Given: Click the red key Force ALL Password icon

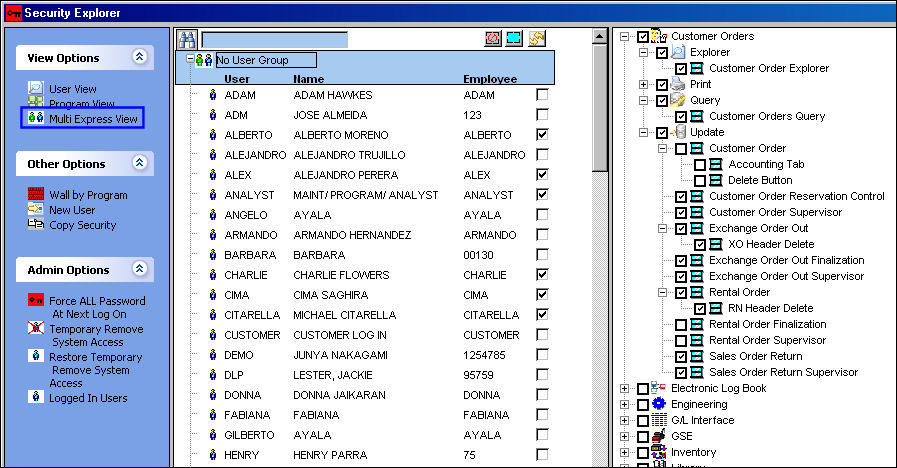Looking at the screenshot, I should (36, 299).
